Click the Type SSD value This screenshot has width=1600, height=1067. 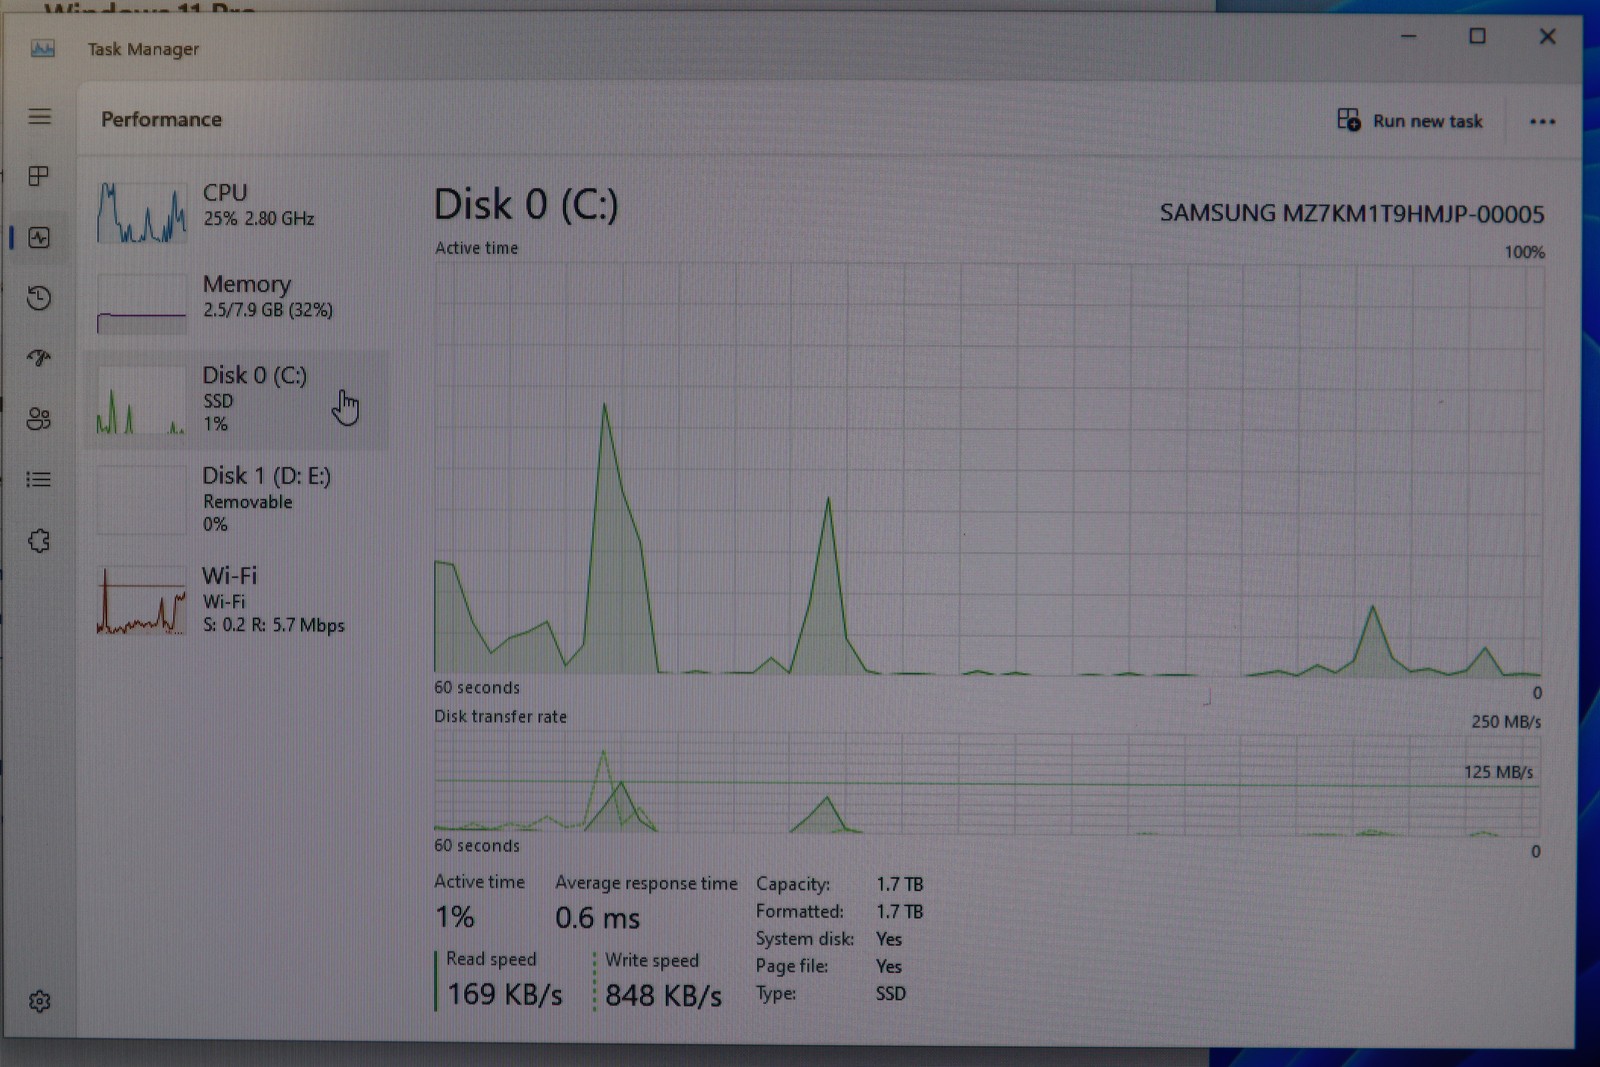[891, 993]
